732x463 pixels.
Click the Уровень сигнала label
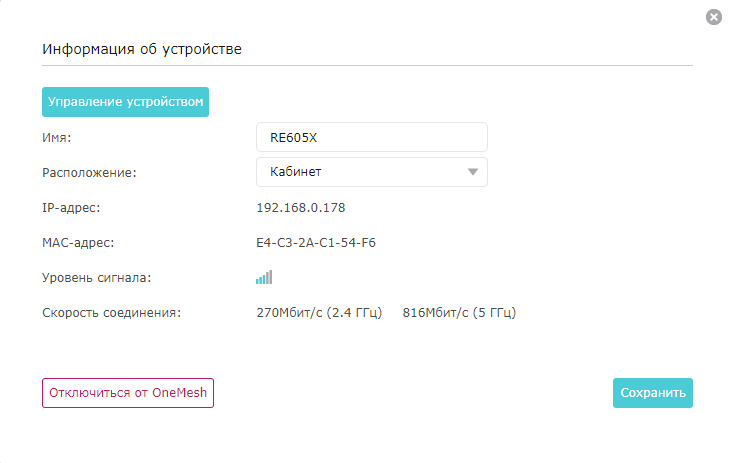pyautogui.click(x=97, y=278)
